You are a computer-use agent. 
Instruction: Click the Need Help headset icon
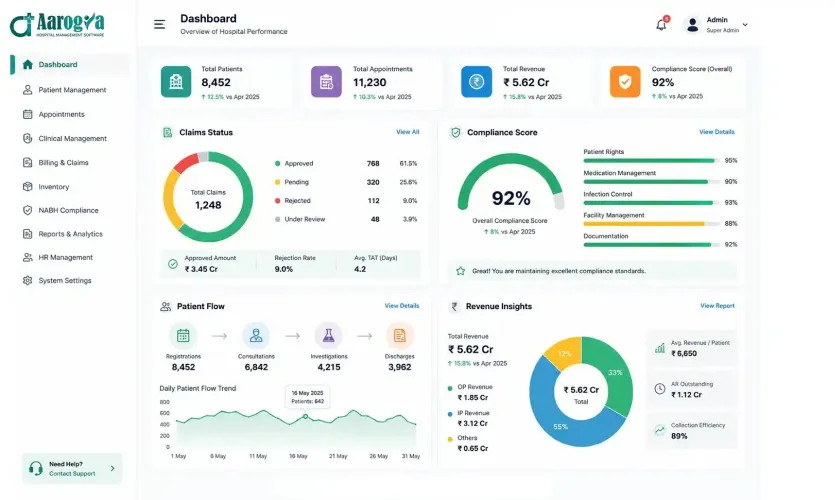36,469
